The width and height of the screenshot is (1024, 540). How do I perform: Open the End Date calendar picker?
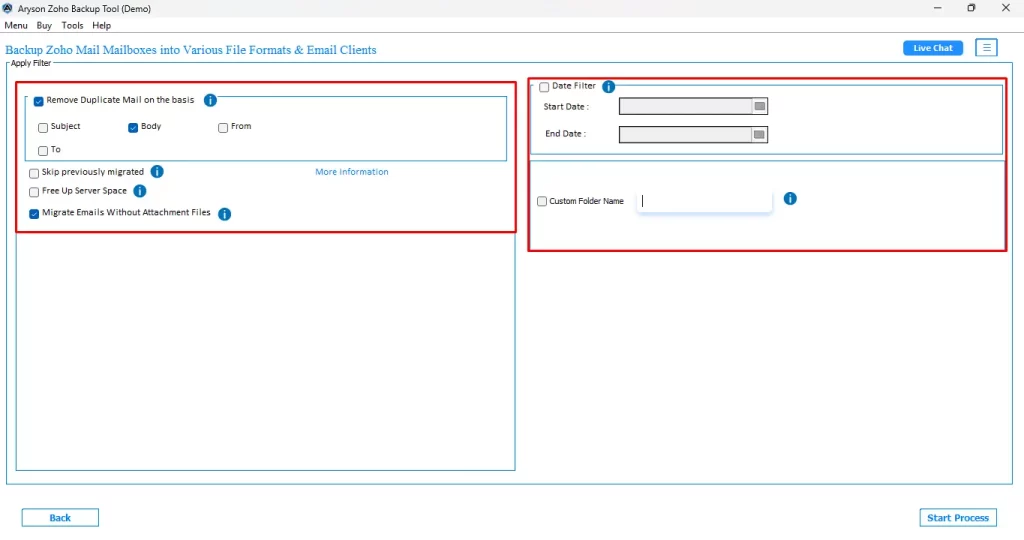coord(760,135)
